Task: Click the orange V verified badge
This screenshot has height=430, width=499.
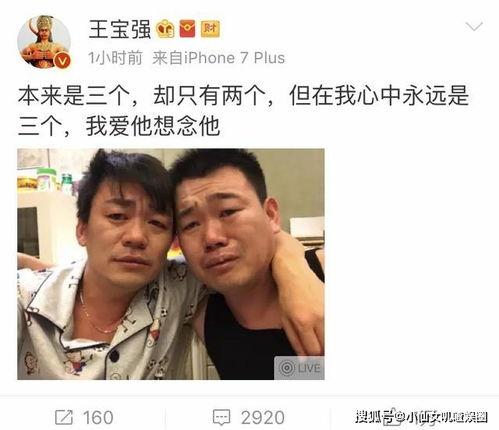Action: pos(62,60)
